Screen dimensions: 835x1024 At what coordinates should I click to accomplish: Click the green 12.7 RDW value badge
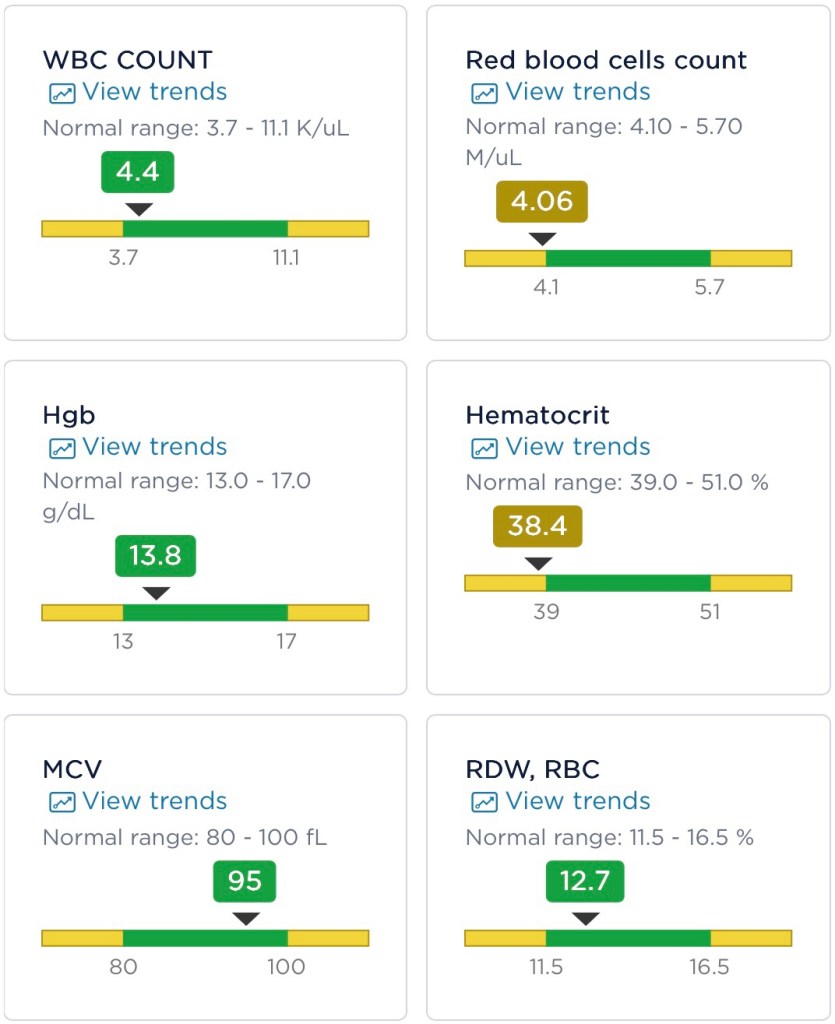pyautogui.click(x=585, y=881)
